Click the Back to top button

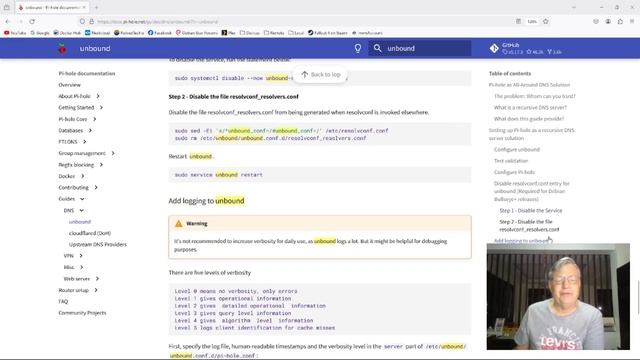320,74
